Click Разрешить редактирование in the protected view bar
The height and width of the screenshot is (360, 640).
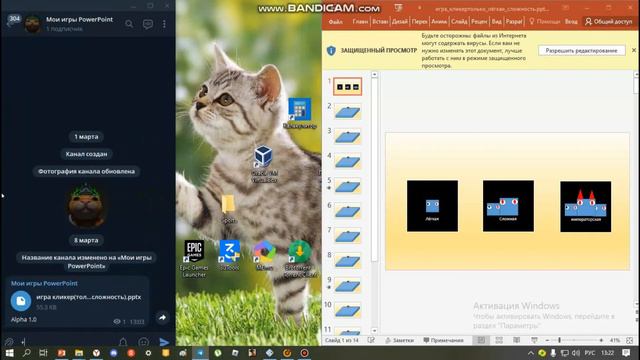(x=581, y=51)
